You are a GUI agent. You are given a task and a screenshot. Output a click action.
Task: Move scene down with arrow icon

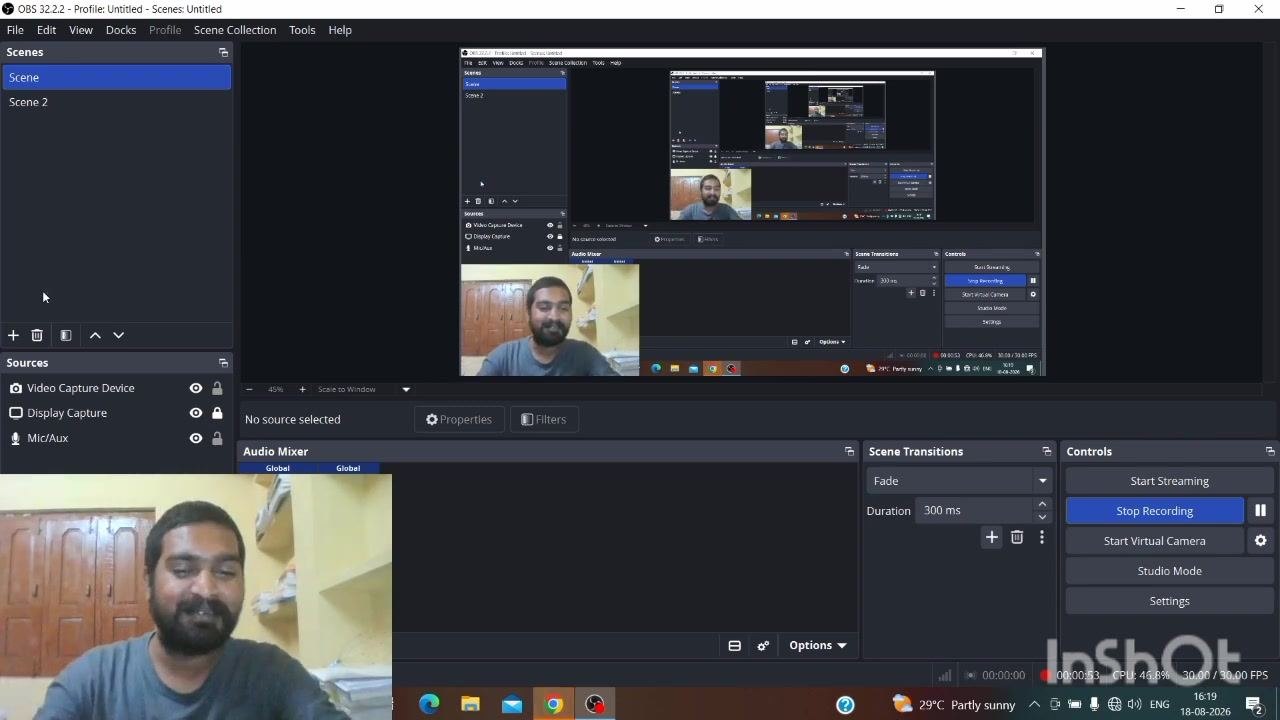point(118,336)
